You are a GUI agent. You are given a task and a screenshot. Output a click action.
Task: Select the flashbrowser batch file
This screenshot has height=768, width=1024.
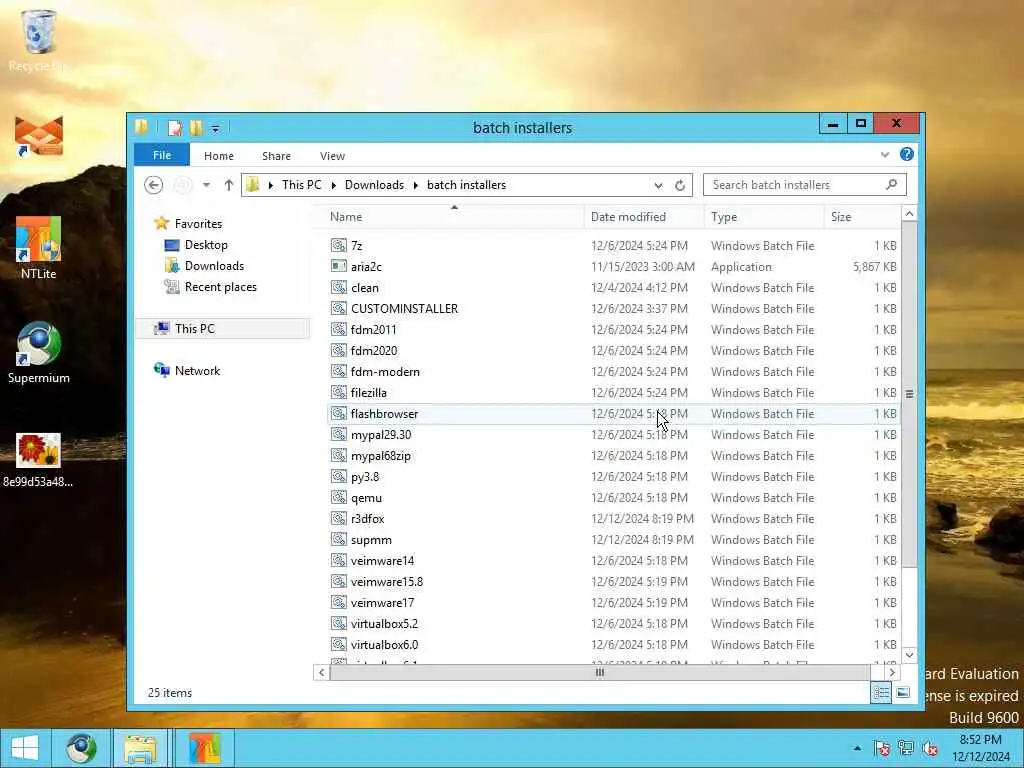(614, 413)
